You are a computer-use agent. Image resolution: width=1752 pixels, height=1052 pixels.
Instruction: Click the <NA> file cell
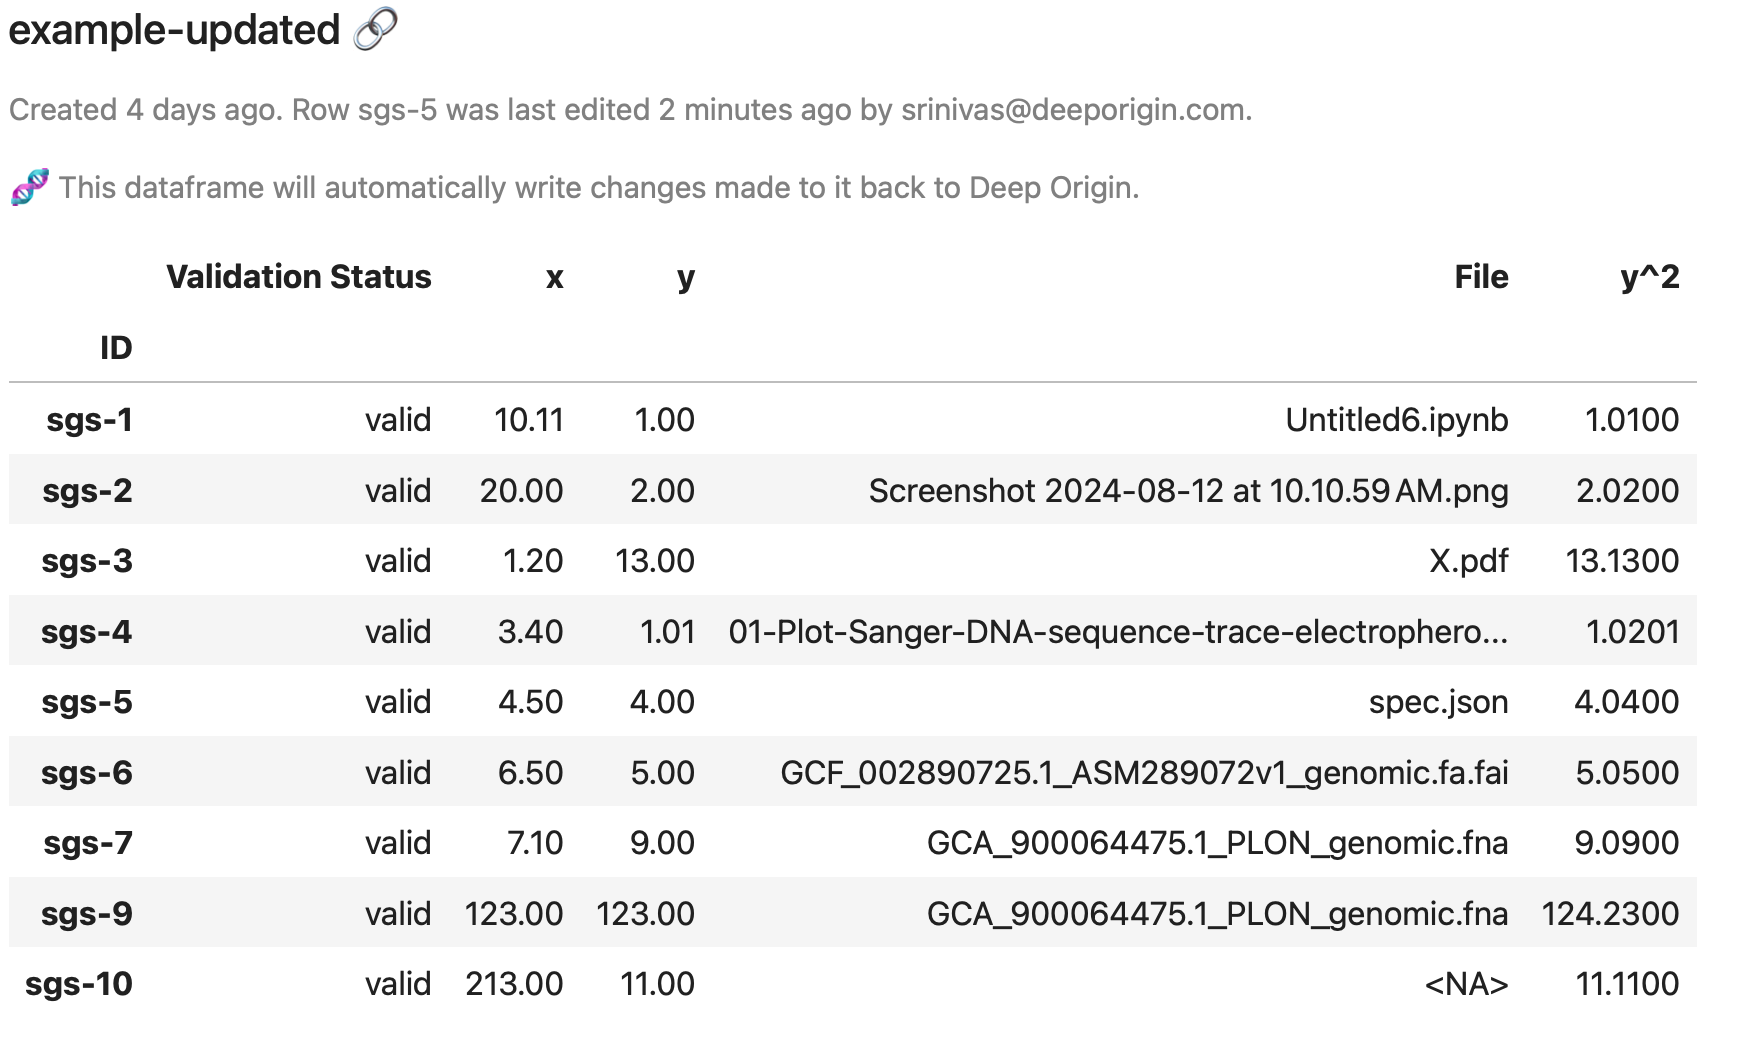(1467, 984)
